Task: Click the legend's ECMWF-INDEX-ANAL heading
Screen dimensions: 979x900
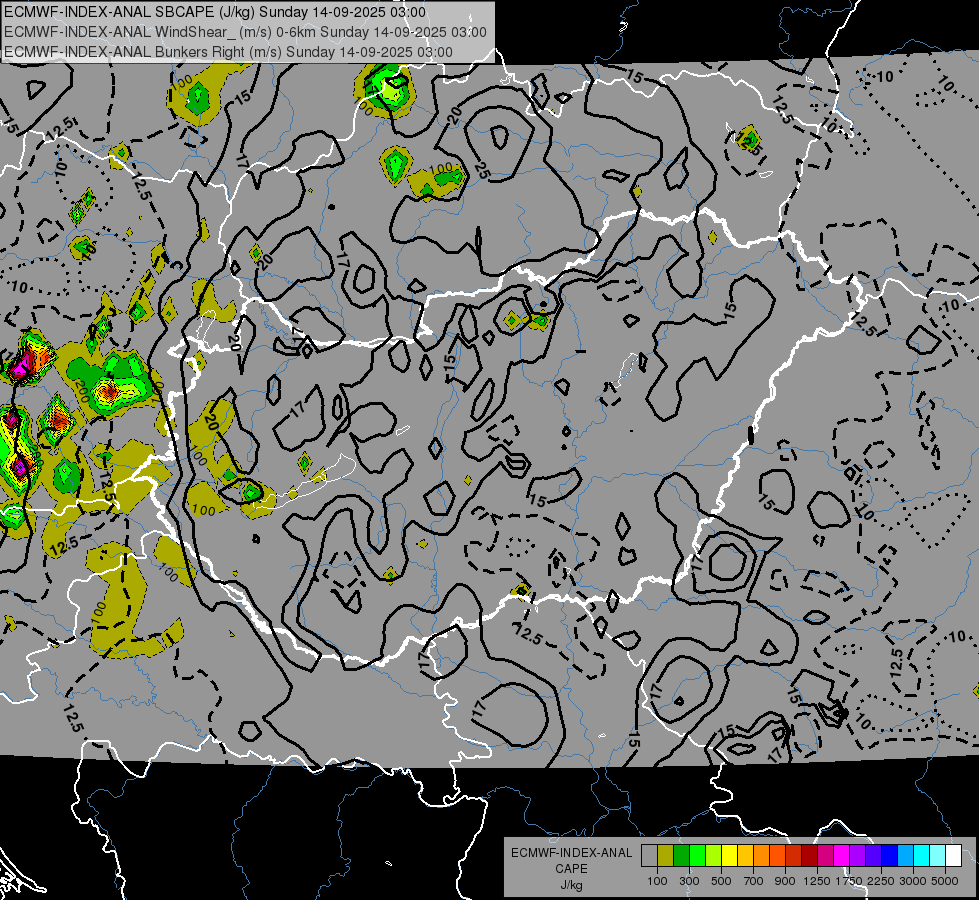Action: pos(571,853)
